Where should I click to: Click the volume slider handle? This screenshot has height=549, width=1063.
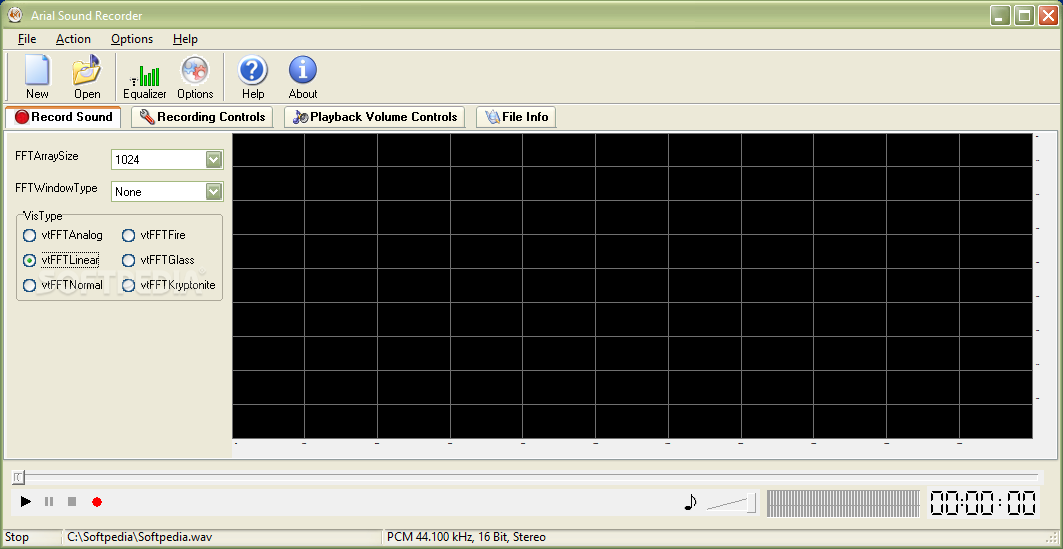point(751,503)
